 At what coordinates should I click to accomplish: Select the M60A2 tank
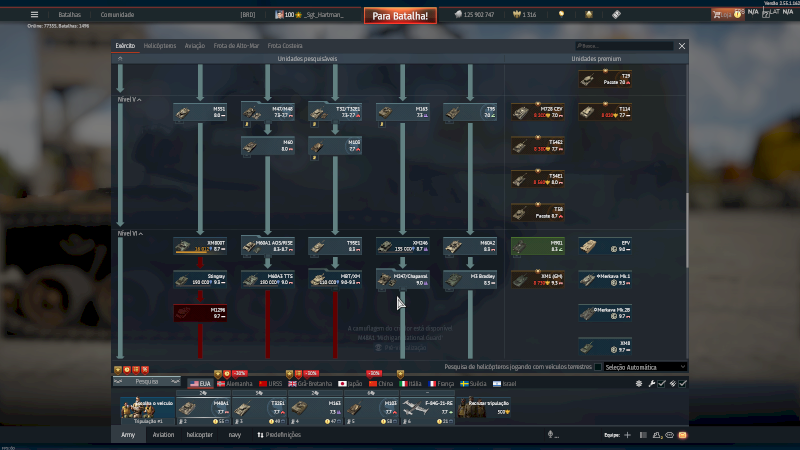click(x=470, y=246)
